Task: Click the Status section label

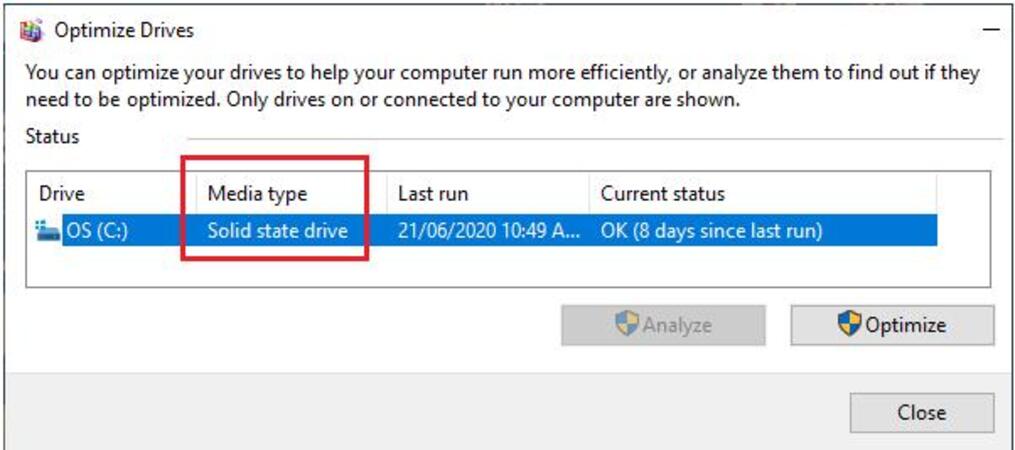Action: pos(52,137)
